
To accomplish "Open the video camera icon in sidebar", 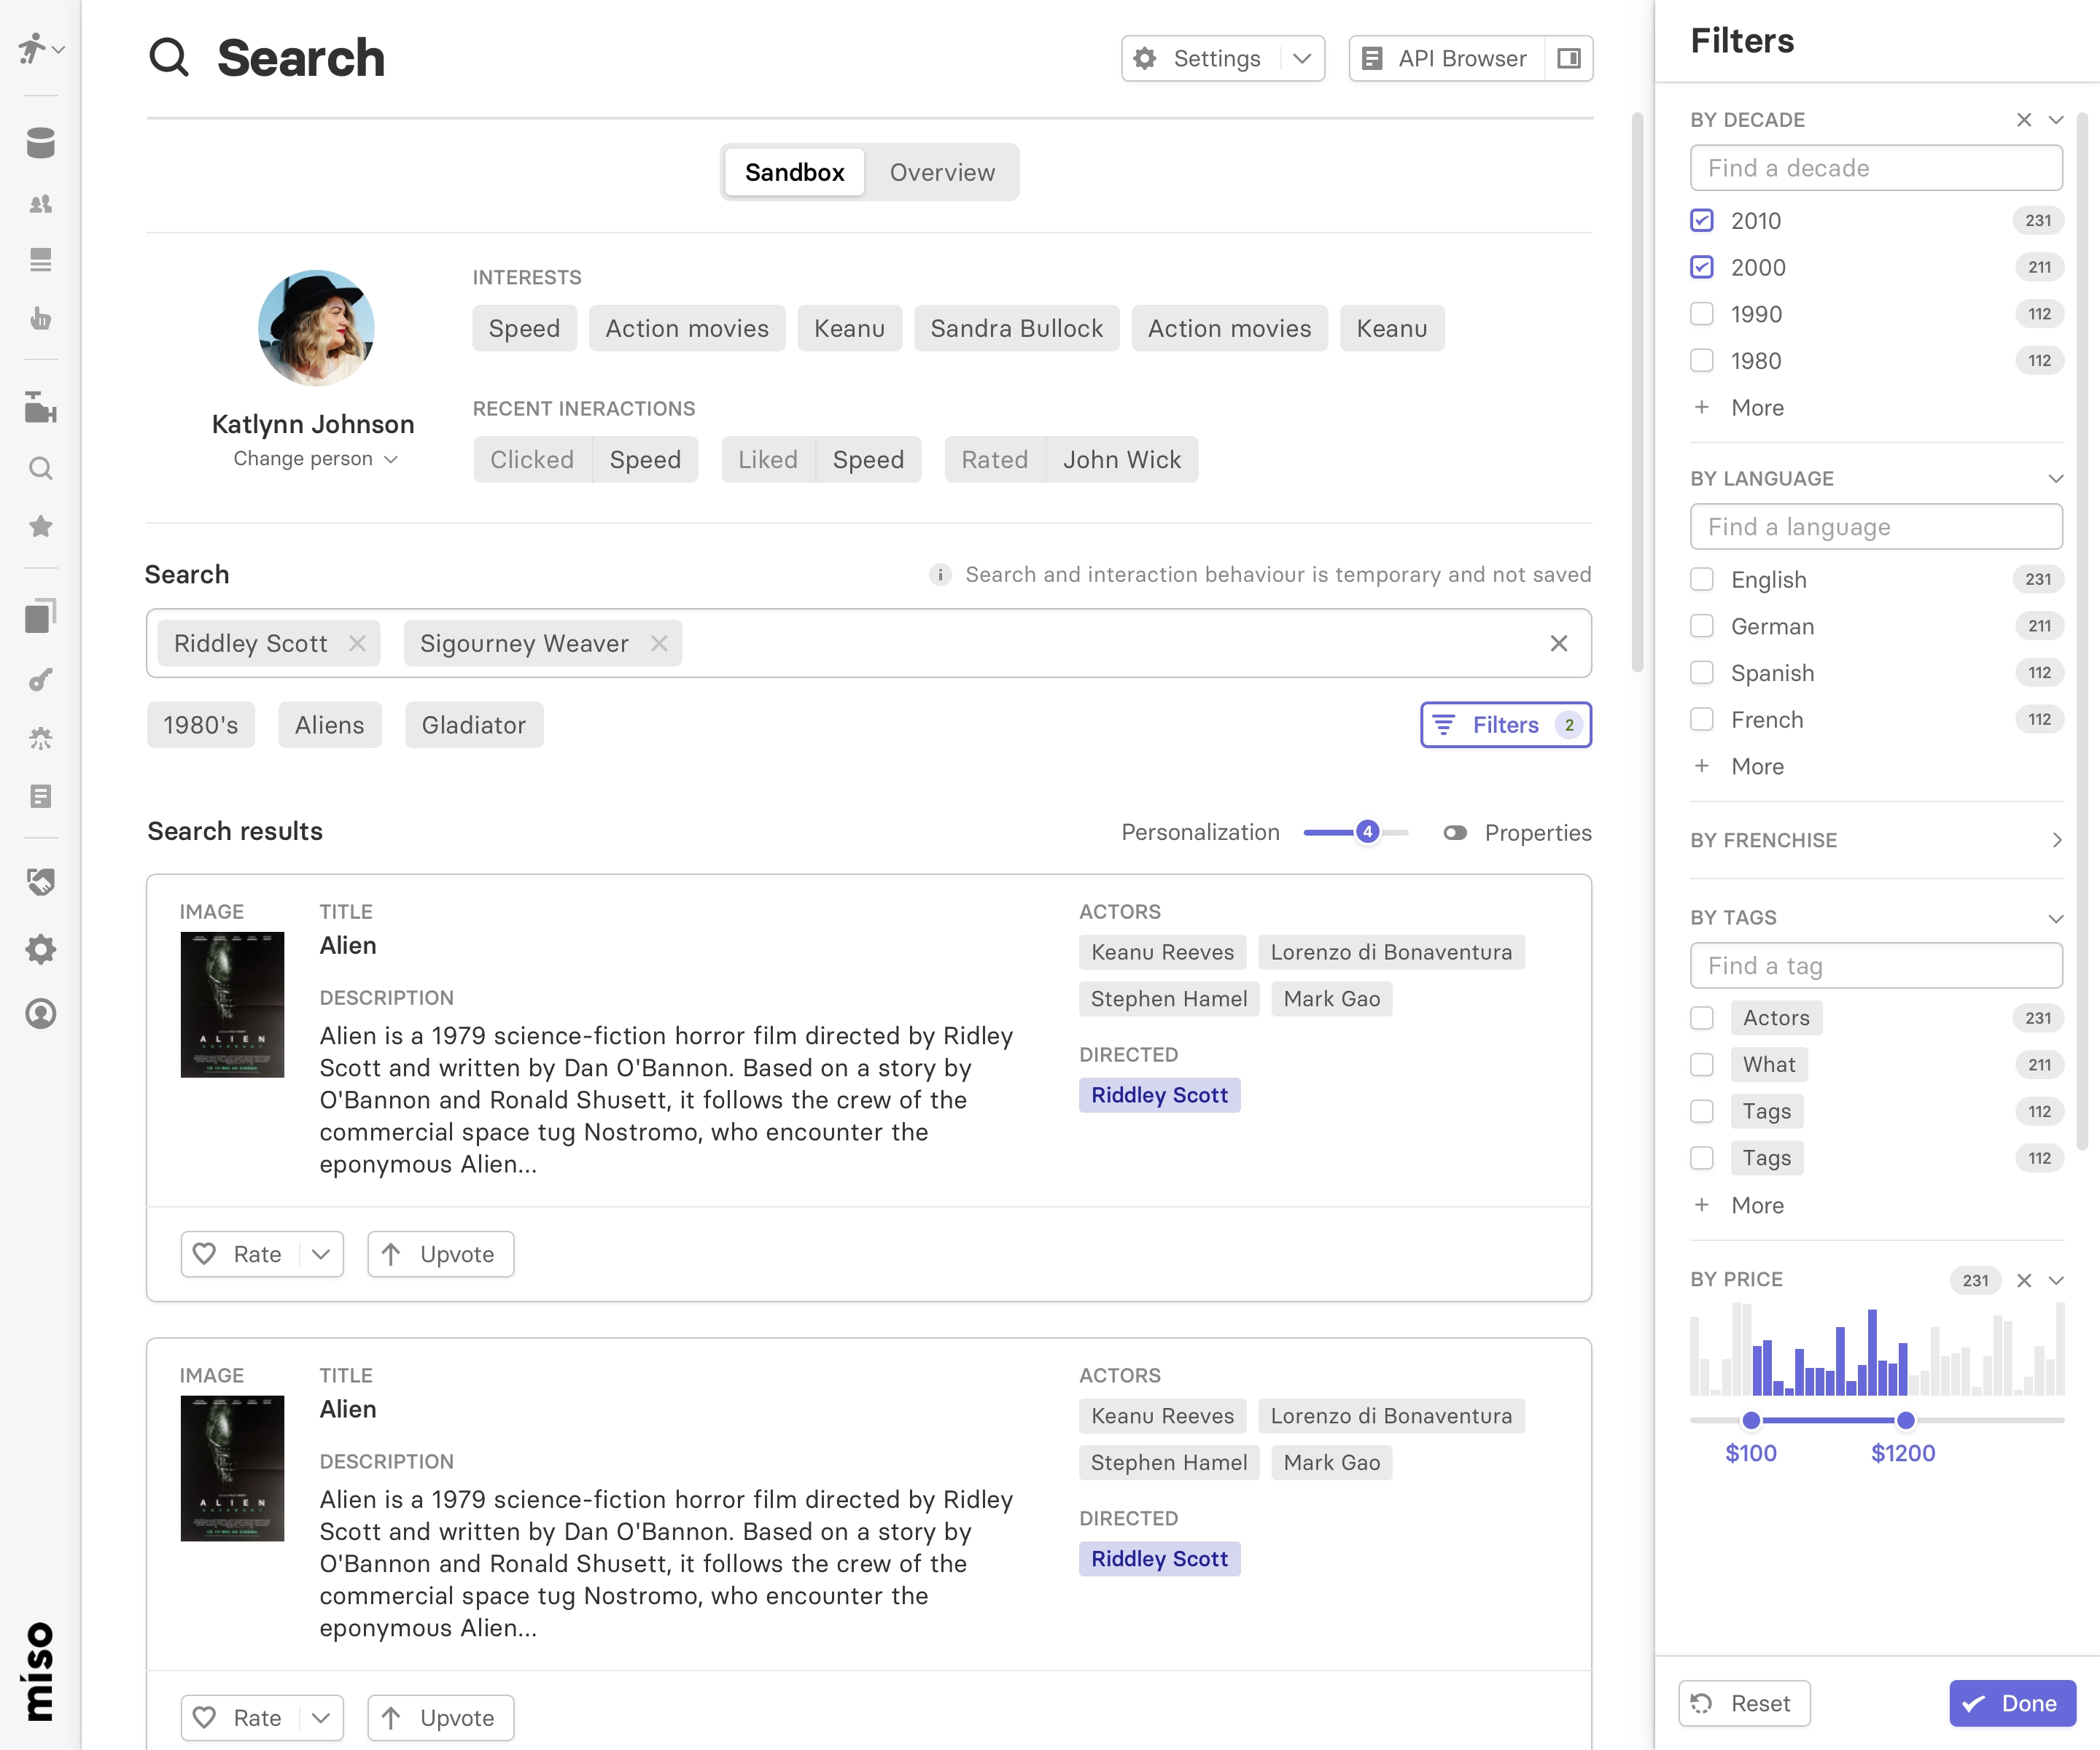I will click(x=40, y=408).
